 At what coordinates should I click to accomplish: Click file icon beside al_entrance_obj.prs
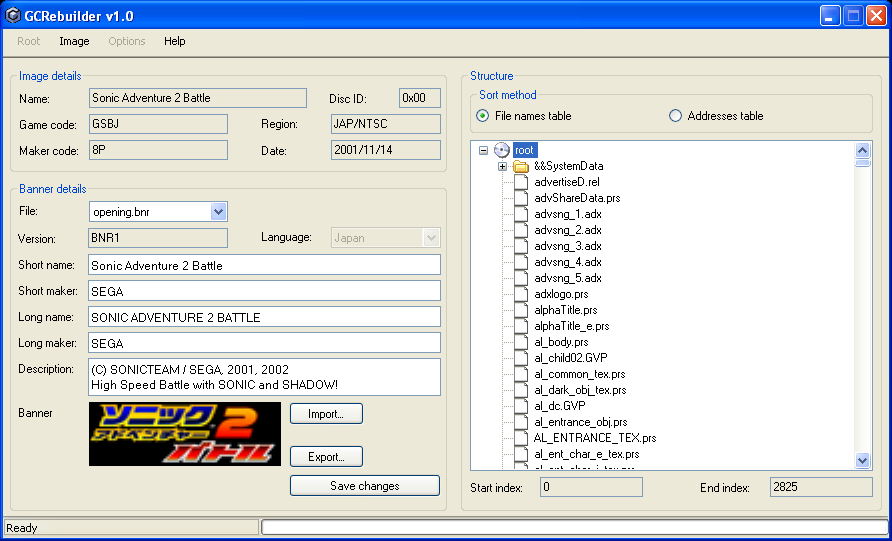[x=521, y=422]
